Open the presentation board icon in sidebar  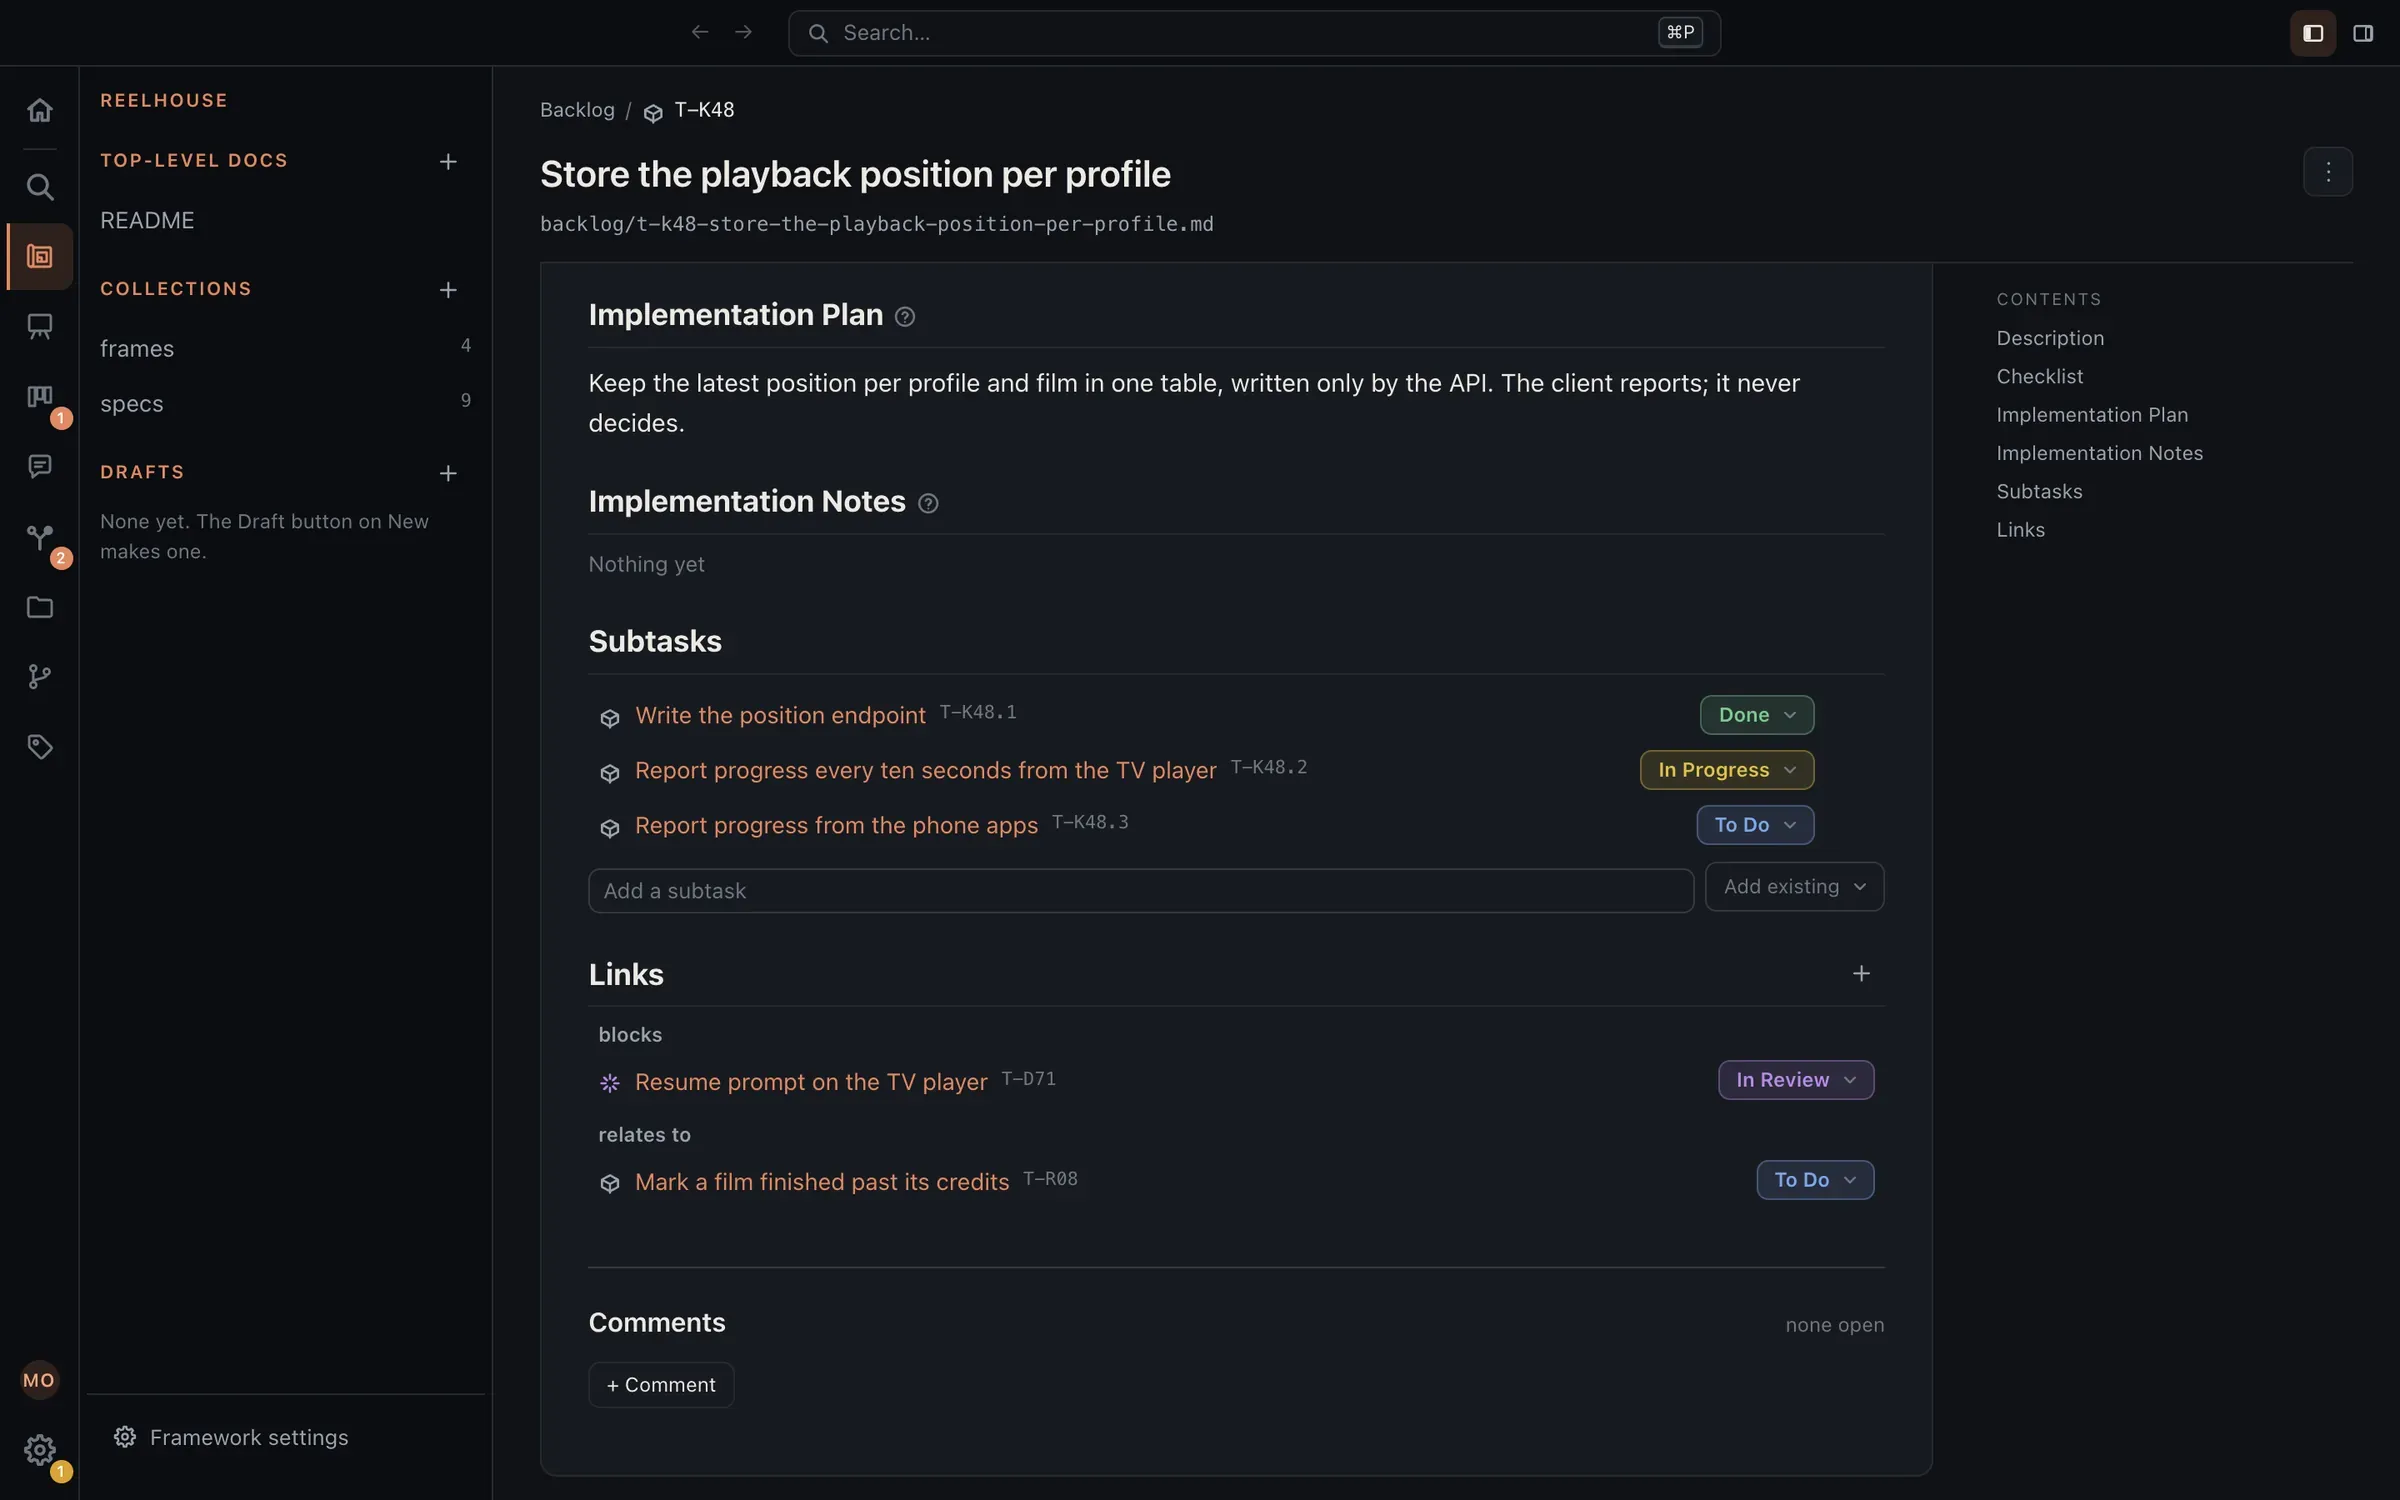(x=39, y=326)
